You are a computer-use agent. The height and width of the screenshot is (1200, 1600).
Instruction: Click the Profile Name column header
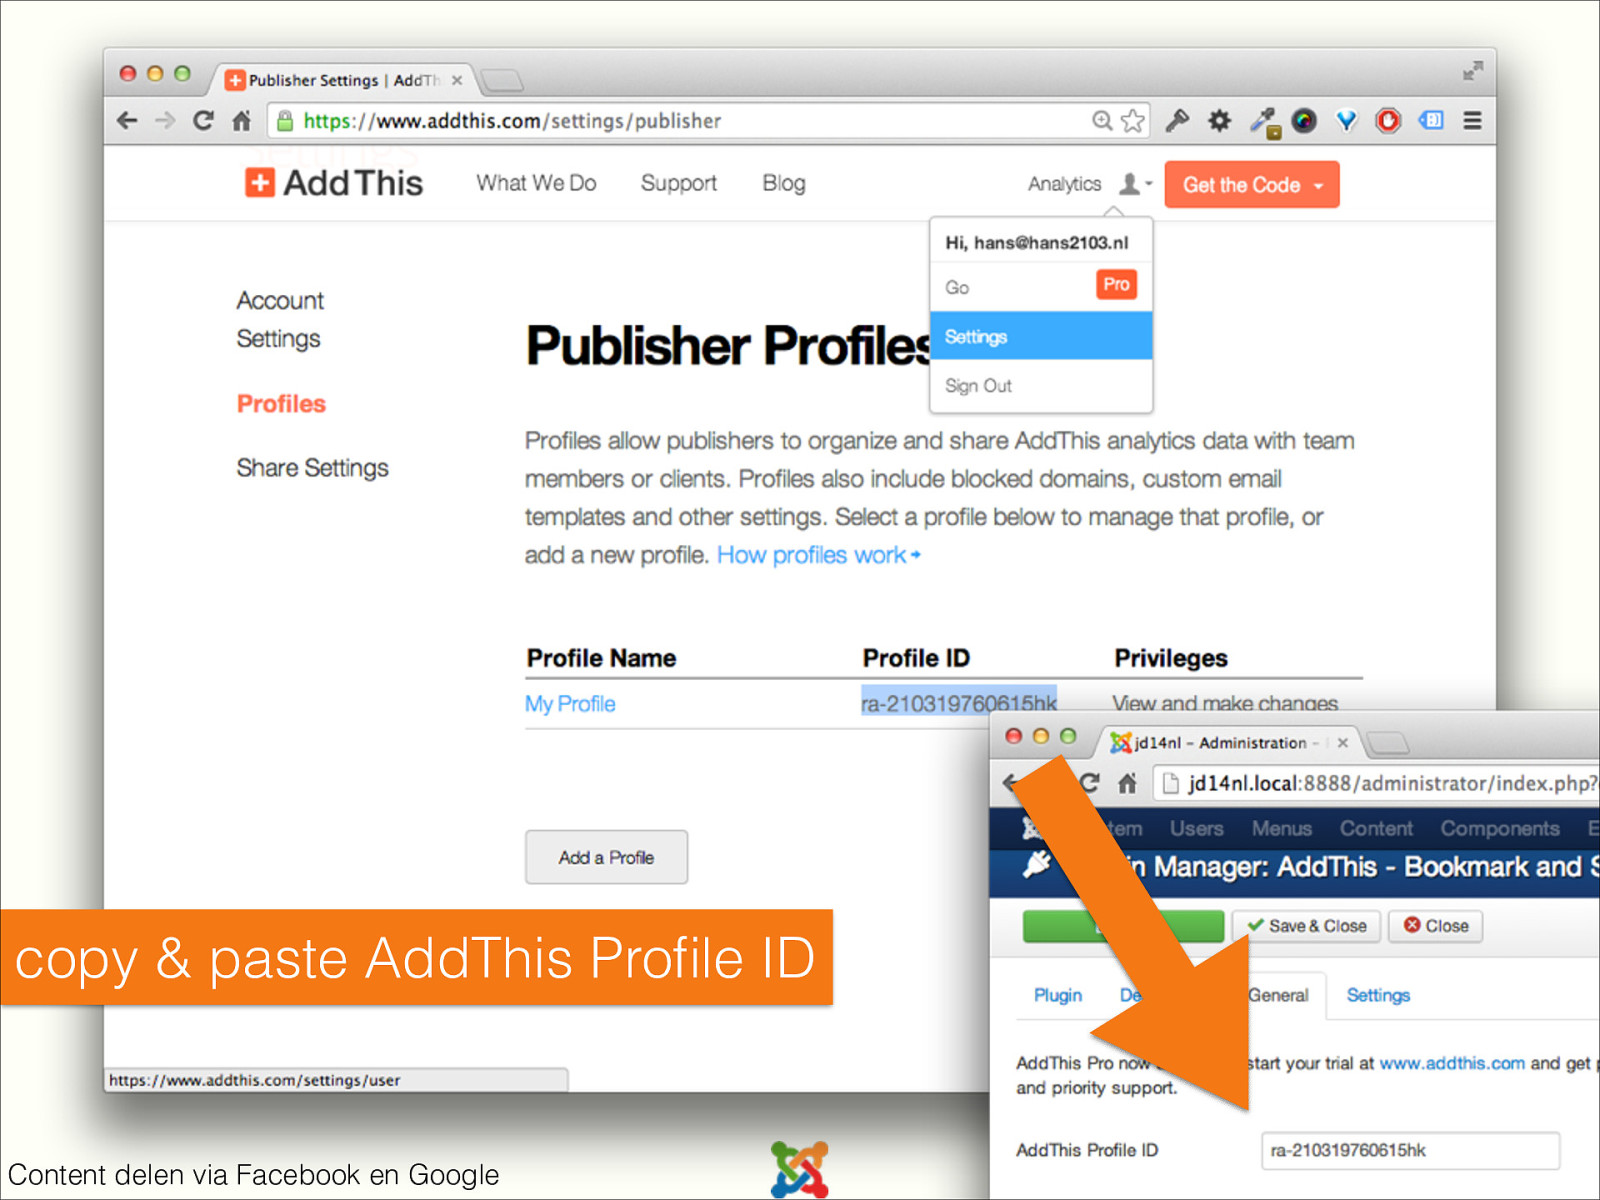click(x=601, y=658)
